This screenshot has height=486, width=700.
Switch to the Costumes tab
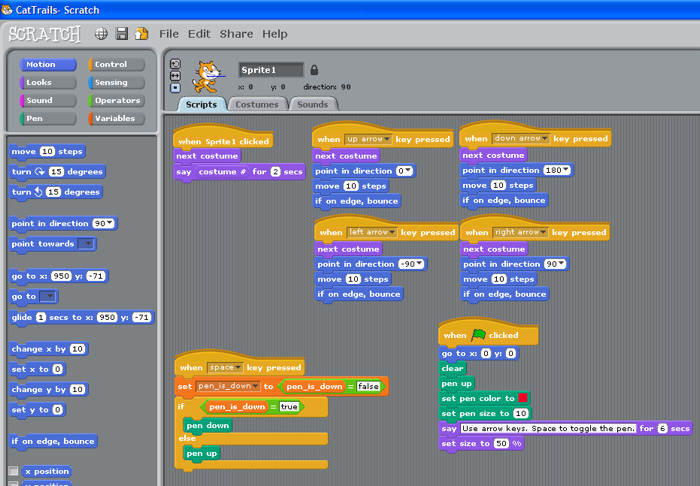[x=255, y=104]
